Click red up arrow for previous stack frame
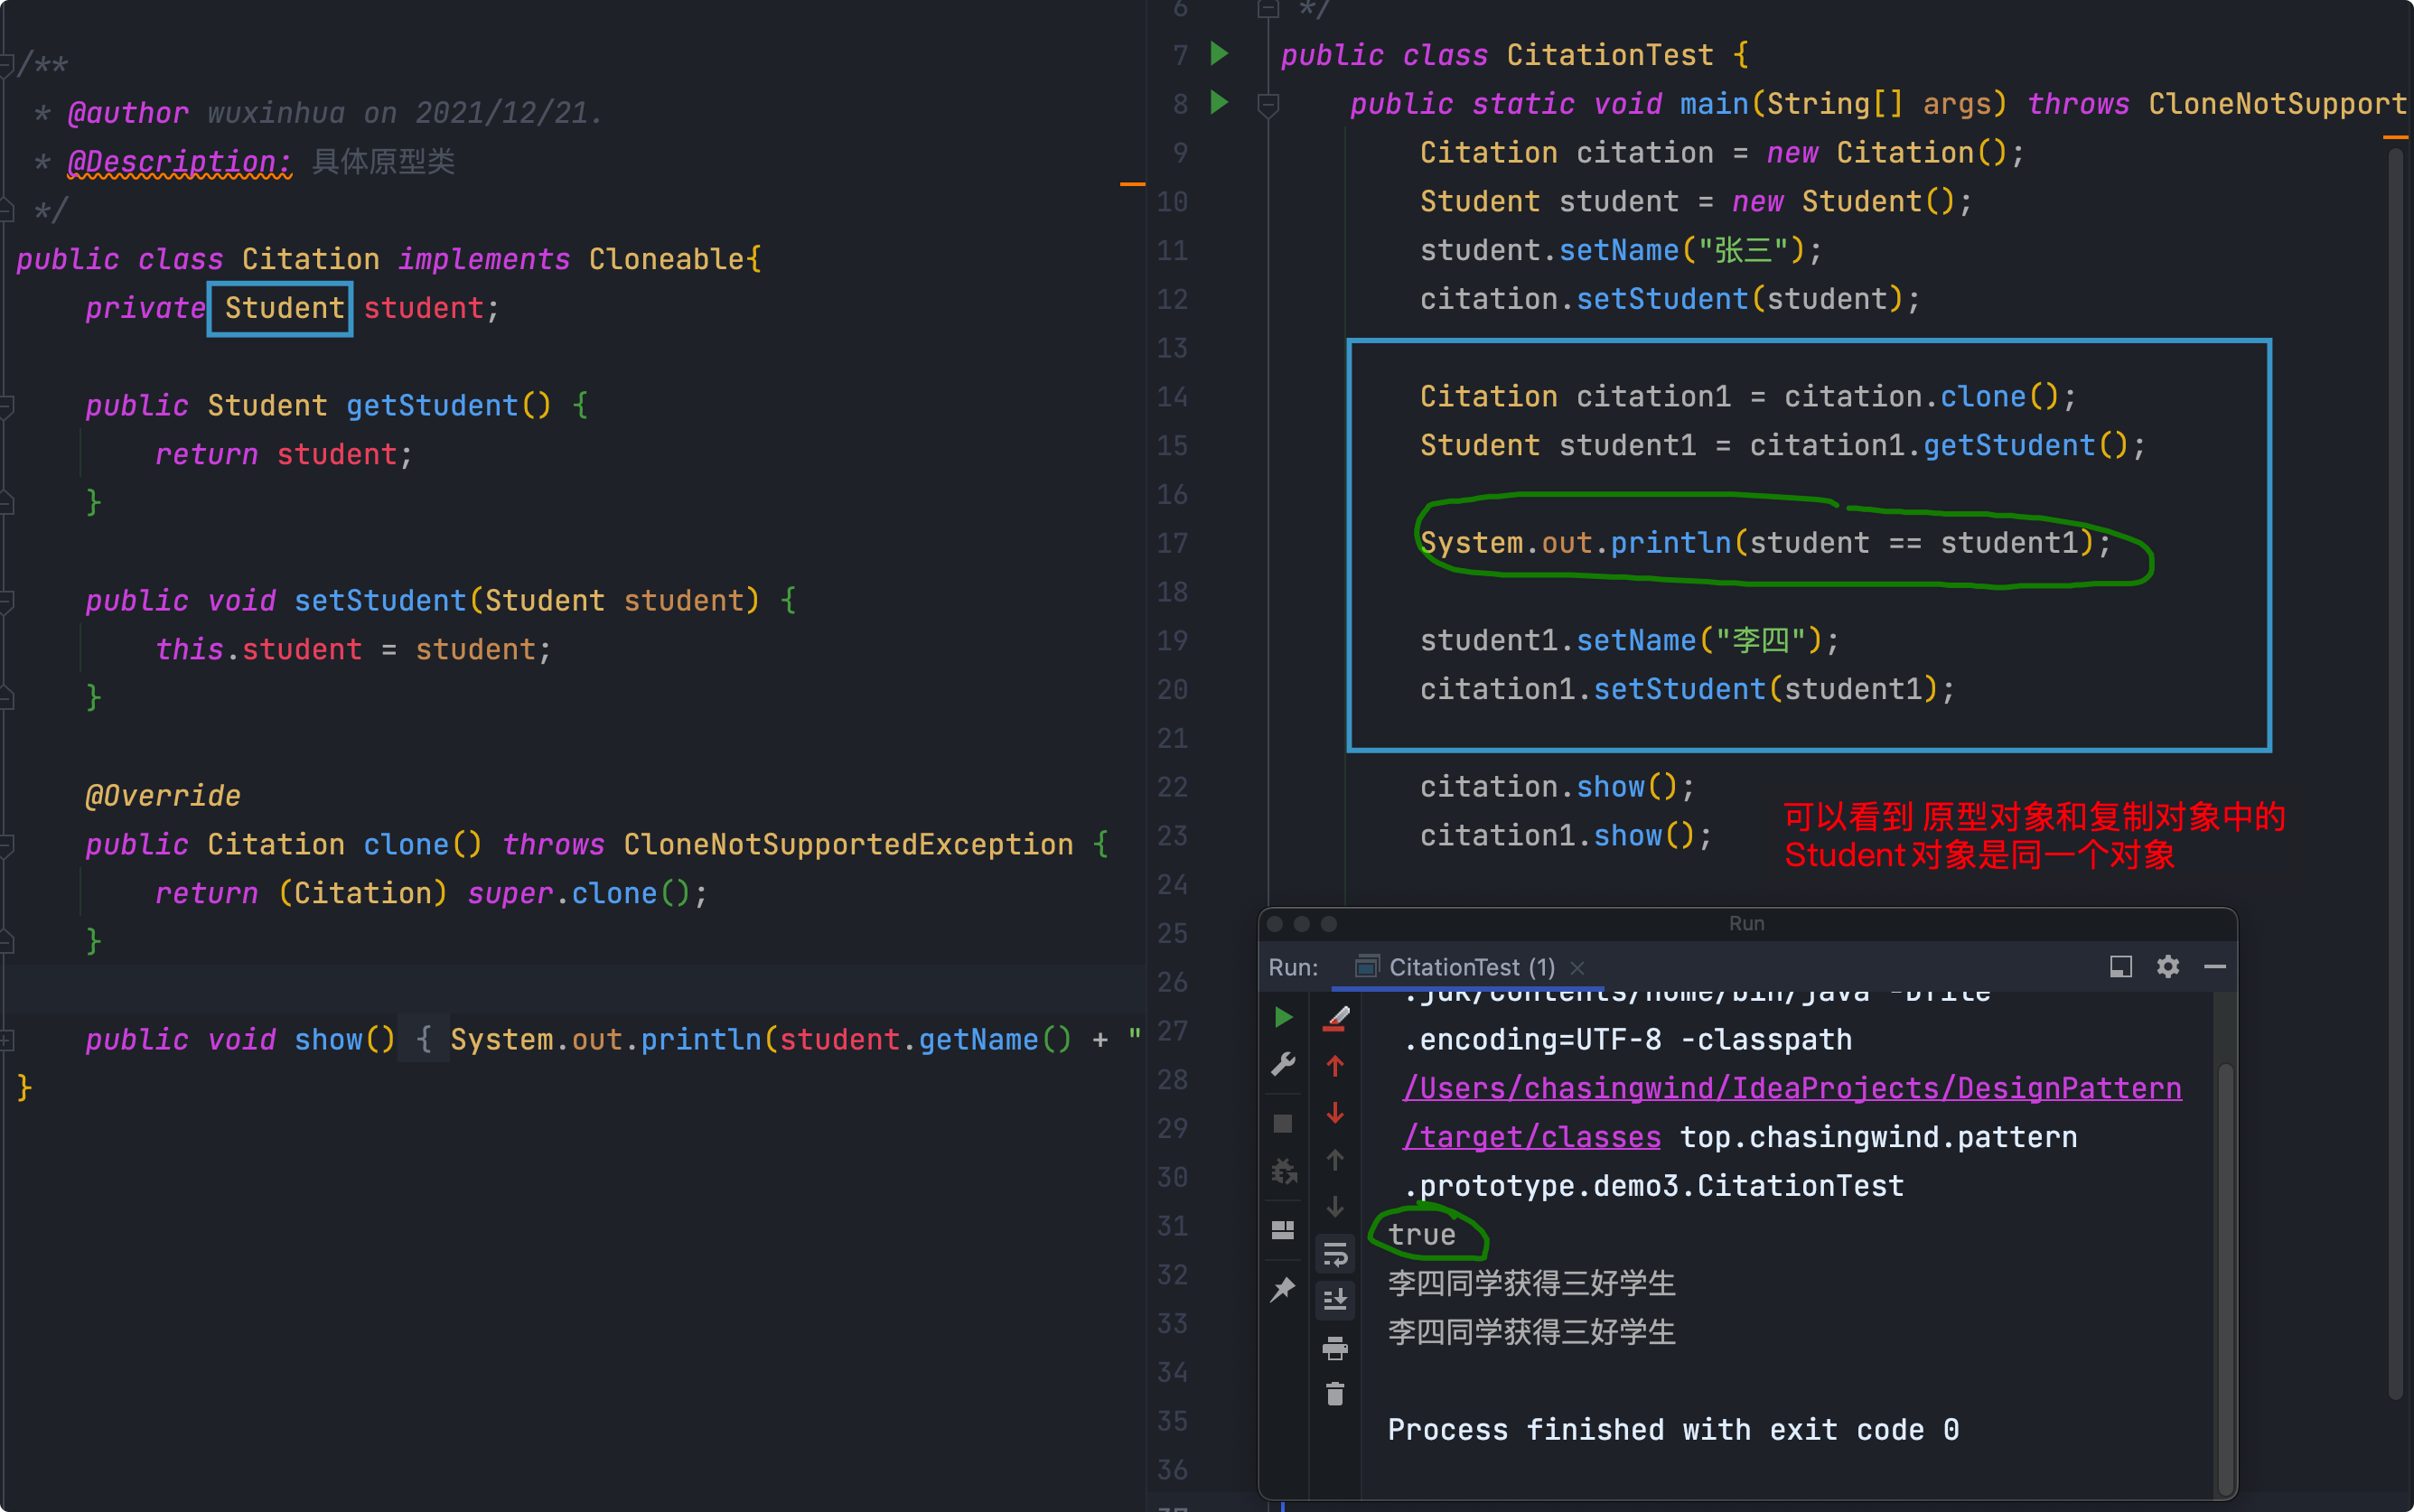Image resolution: width=2414 pixels, height=1512 pixels. [x=1335, y=1066]
